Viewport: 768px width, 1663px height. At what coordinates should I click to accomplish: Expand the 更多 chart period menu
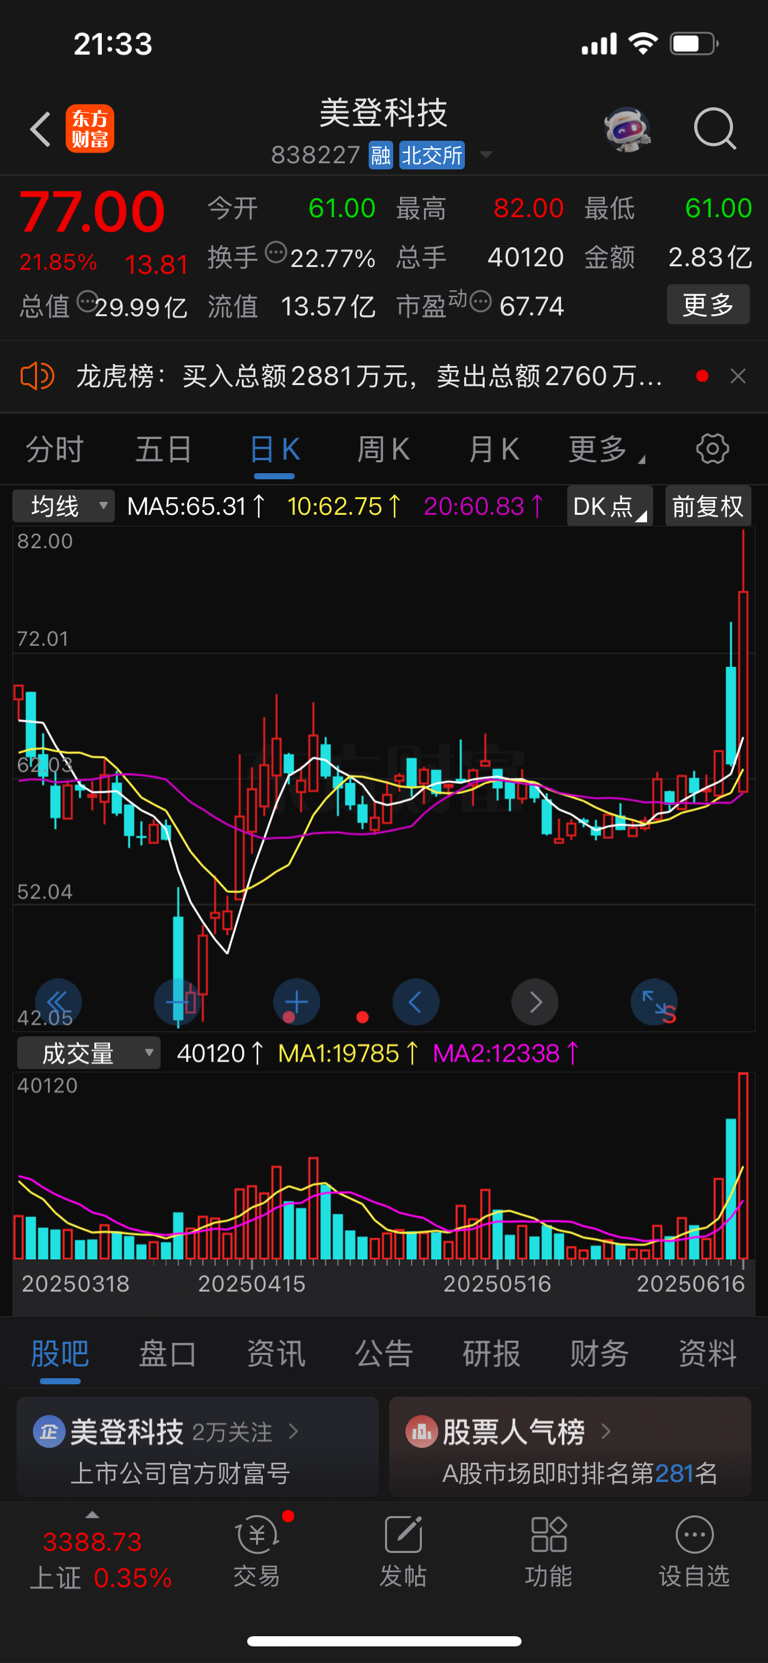[606, 449]
